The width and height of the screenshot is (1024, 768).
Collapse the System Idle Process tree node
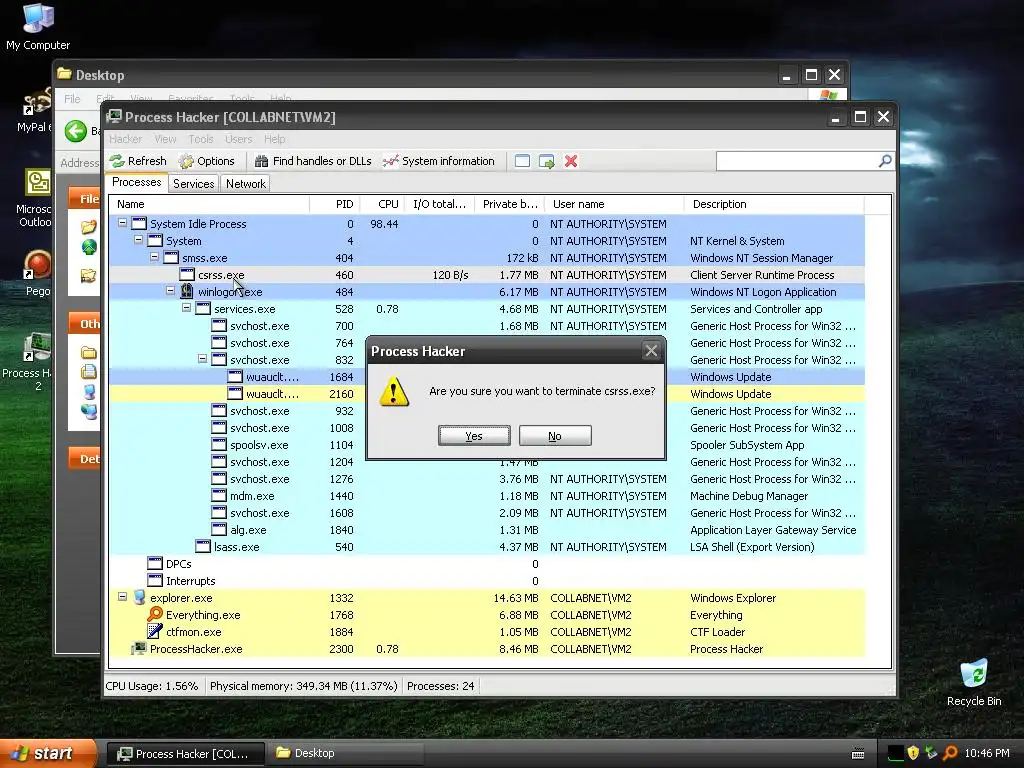[x=122, y=223]
